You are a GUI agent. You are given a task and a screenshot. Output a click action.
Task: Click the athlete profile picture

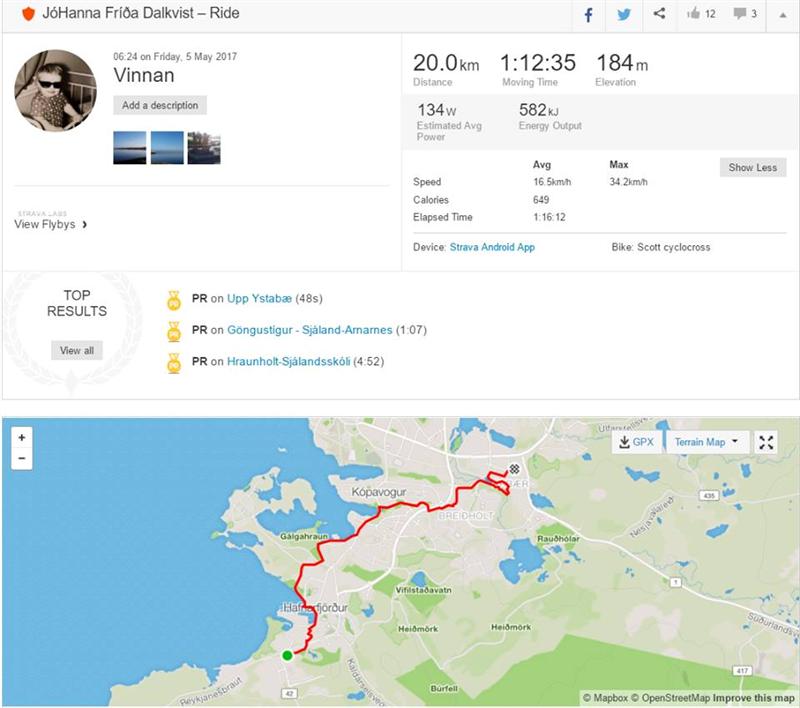(55, 90)
